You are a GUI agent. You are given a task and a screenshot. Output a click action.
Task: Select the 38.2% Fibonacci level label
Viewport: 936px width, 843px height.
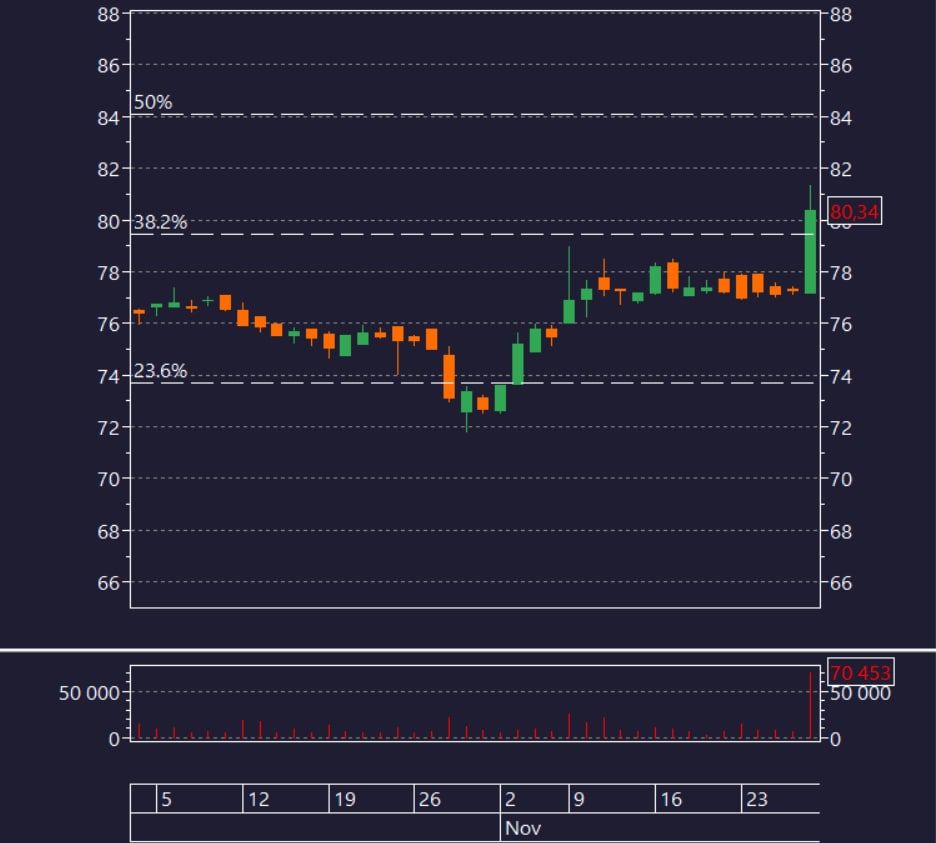tap(160, 222)
